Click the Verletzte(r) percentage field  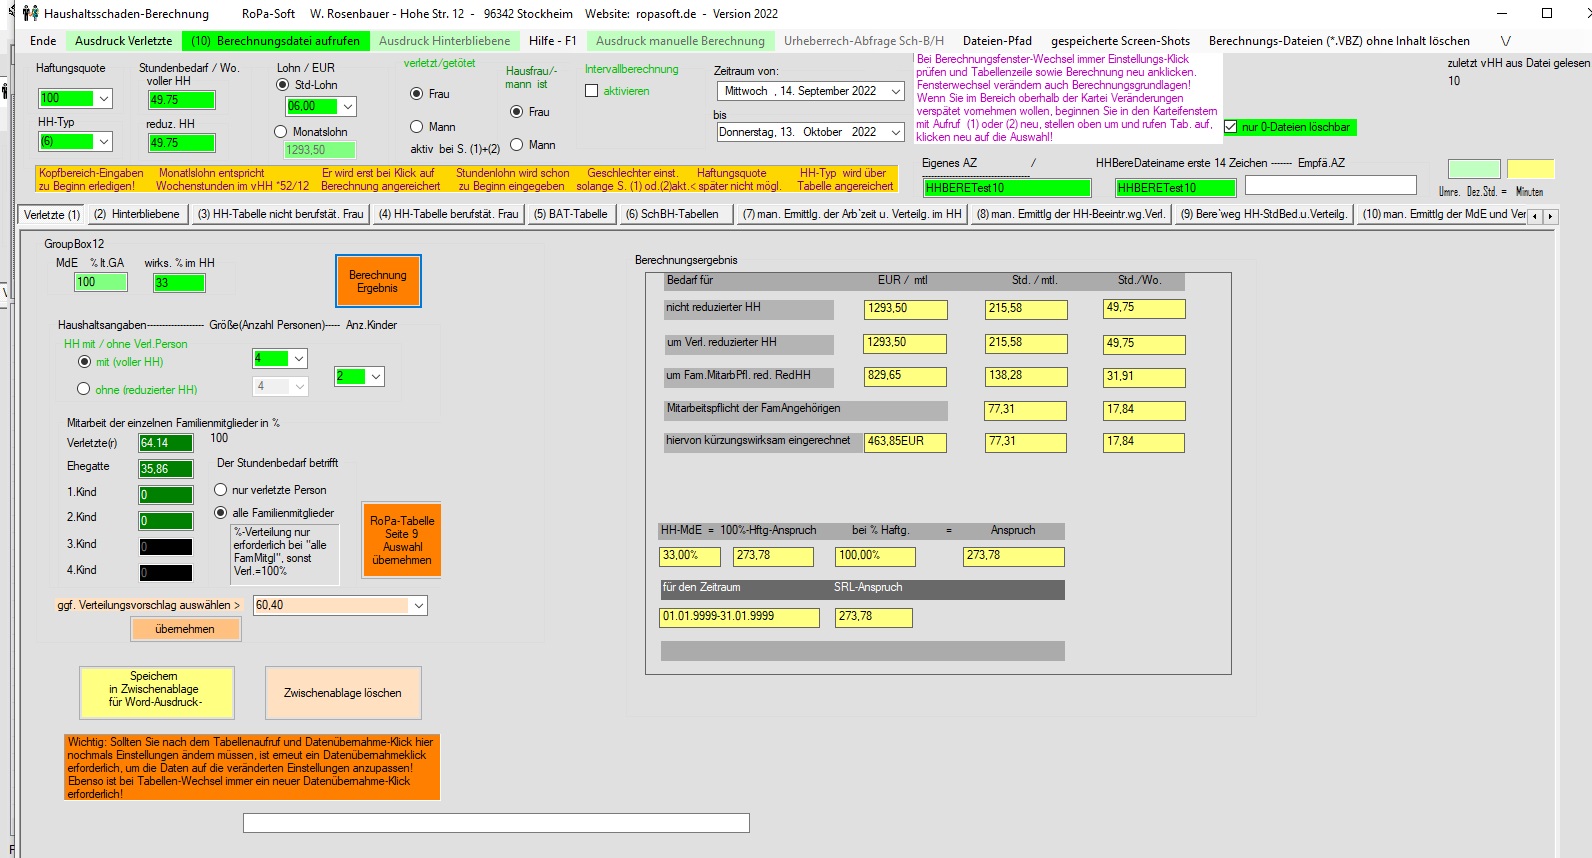click(x=165, y=443)
